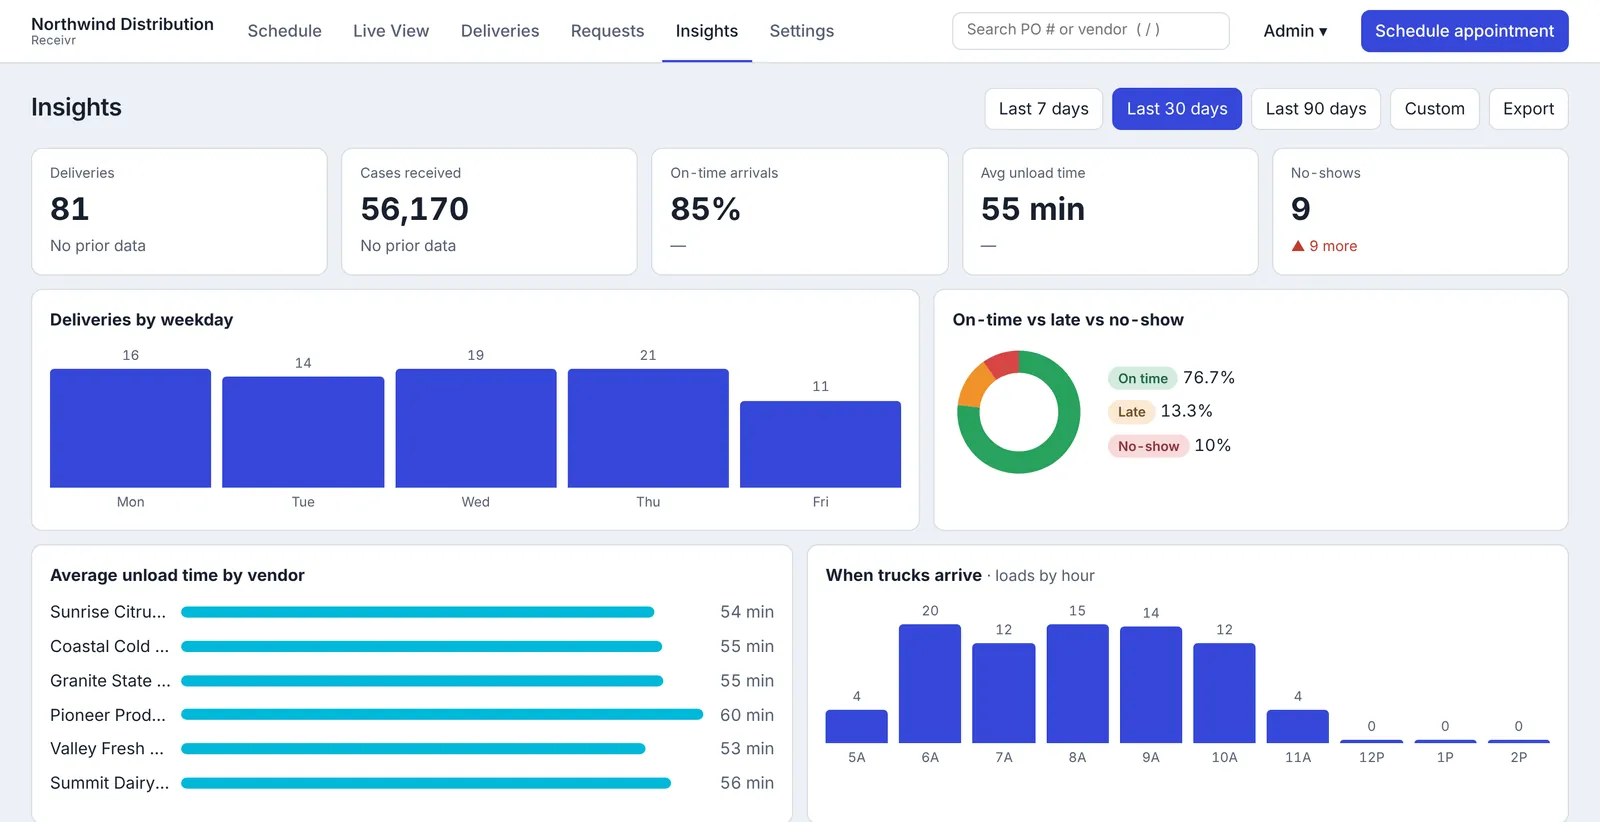This screenshot has width=1600, height=822.
Task: Click the Tuesday delivery bar
Action: pyautogui.click(x=303, y=432)
